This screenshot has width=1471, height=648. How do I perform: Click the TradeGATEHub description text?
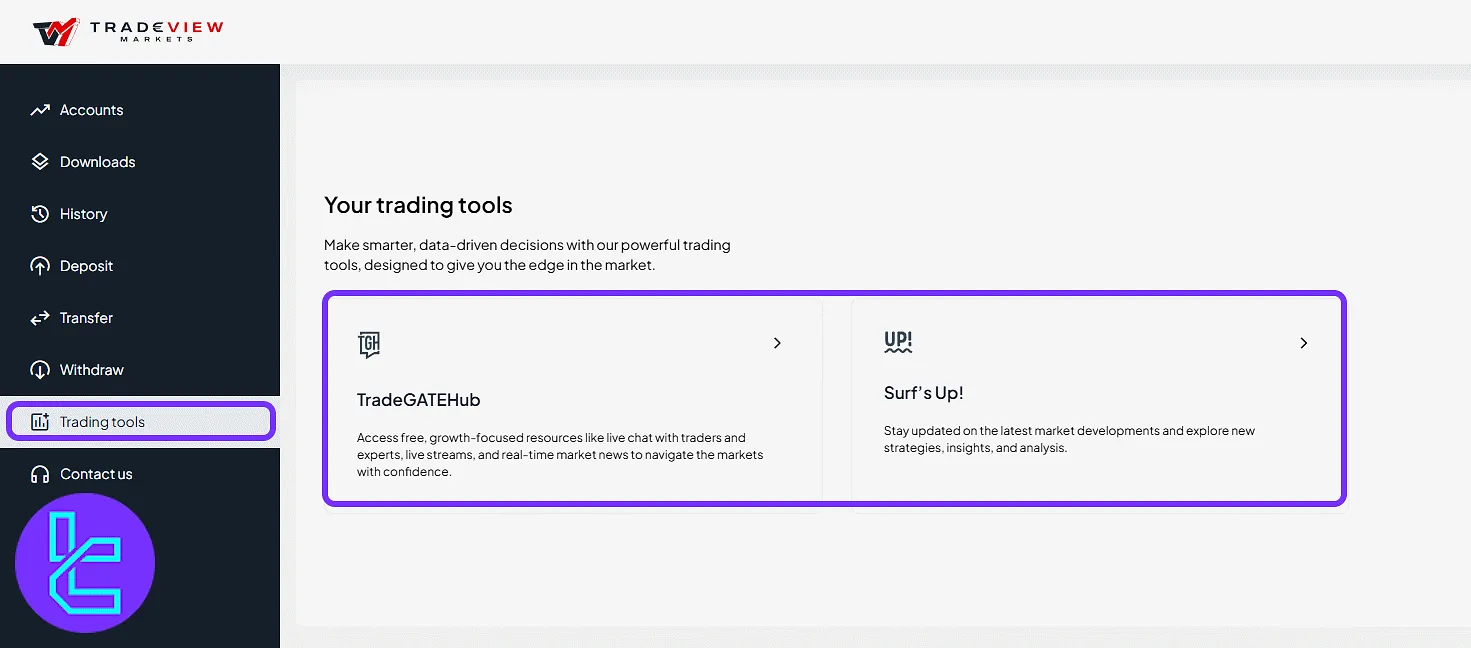click(560, 455)
